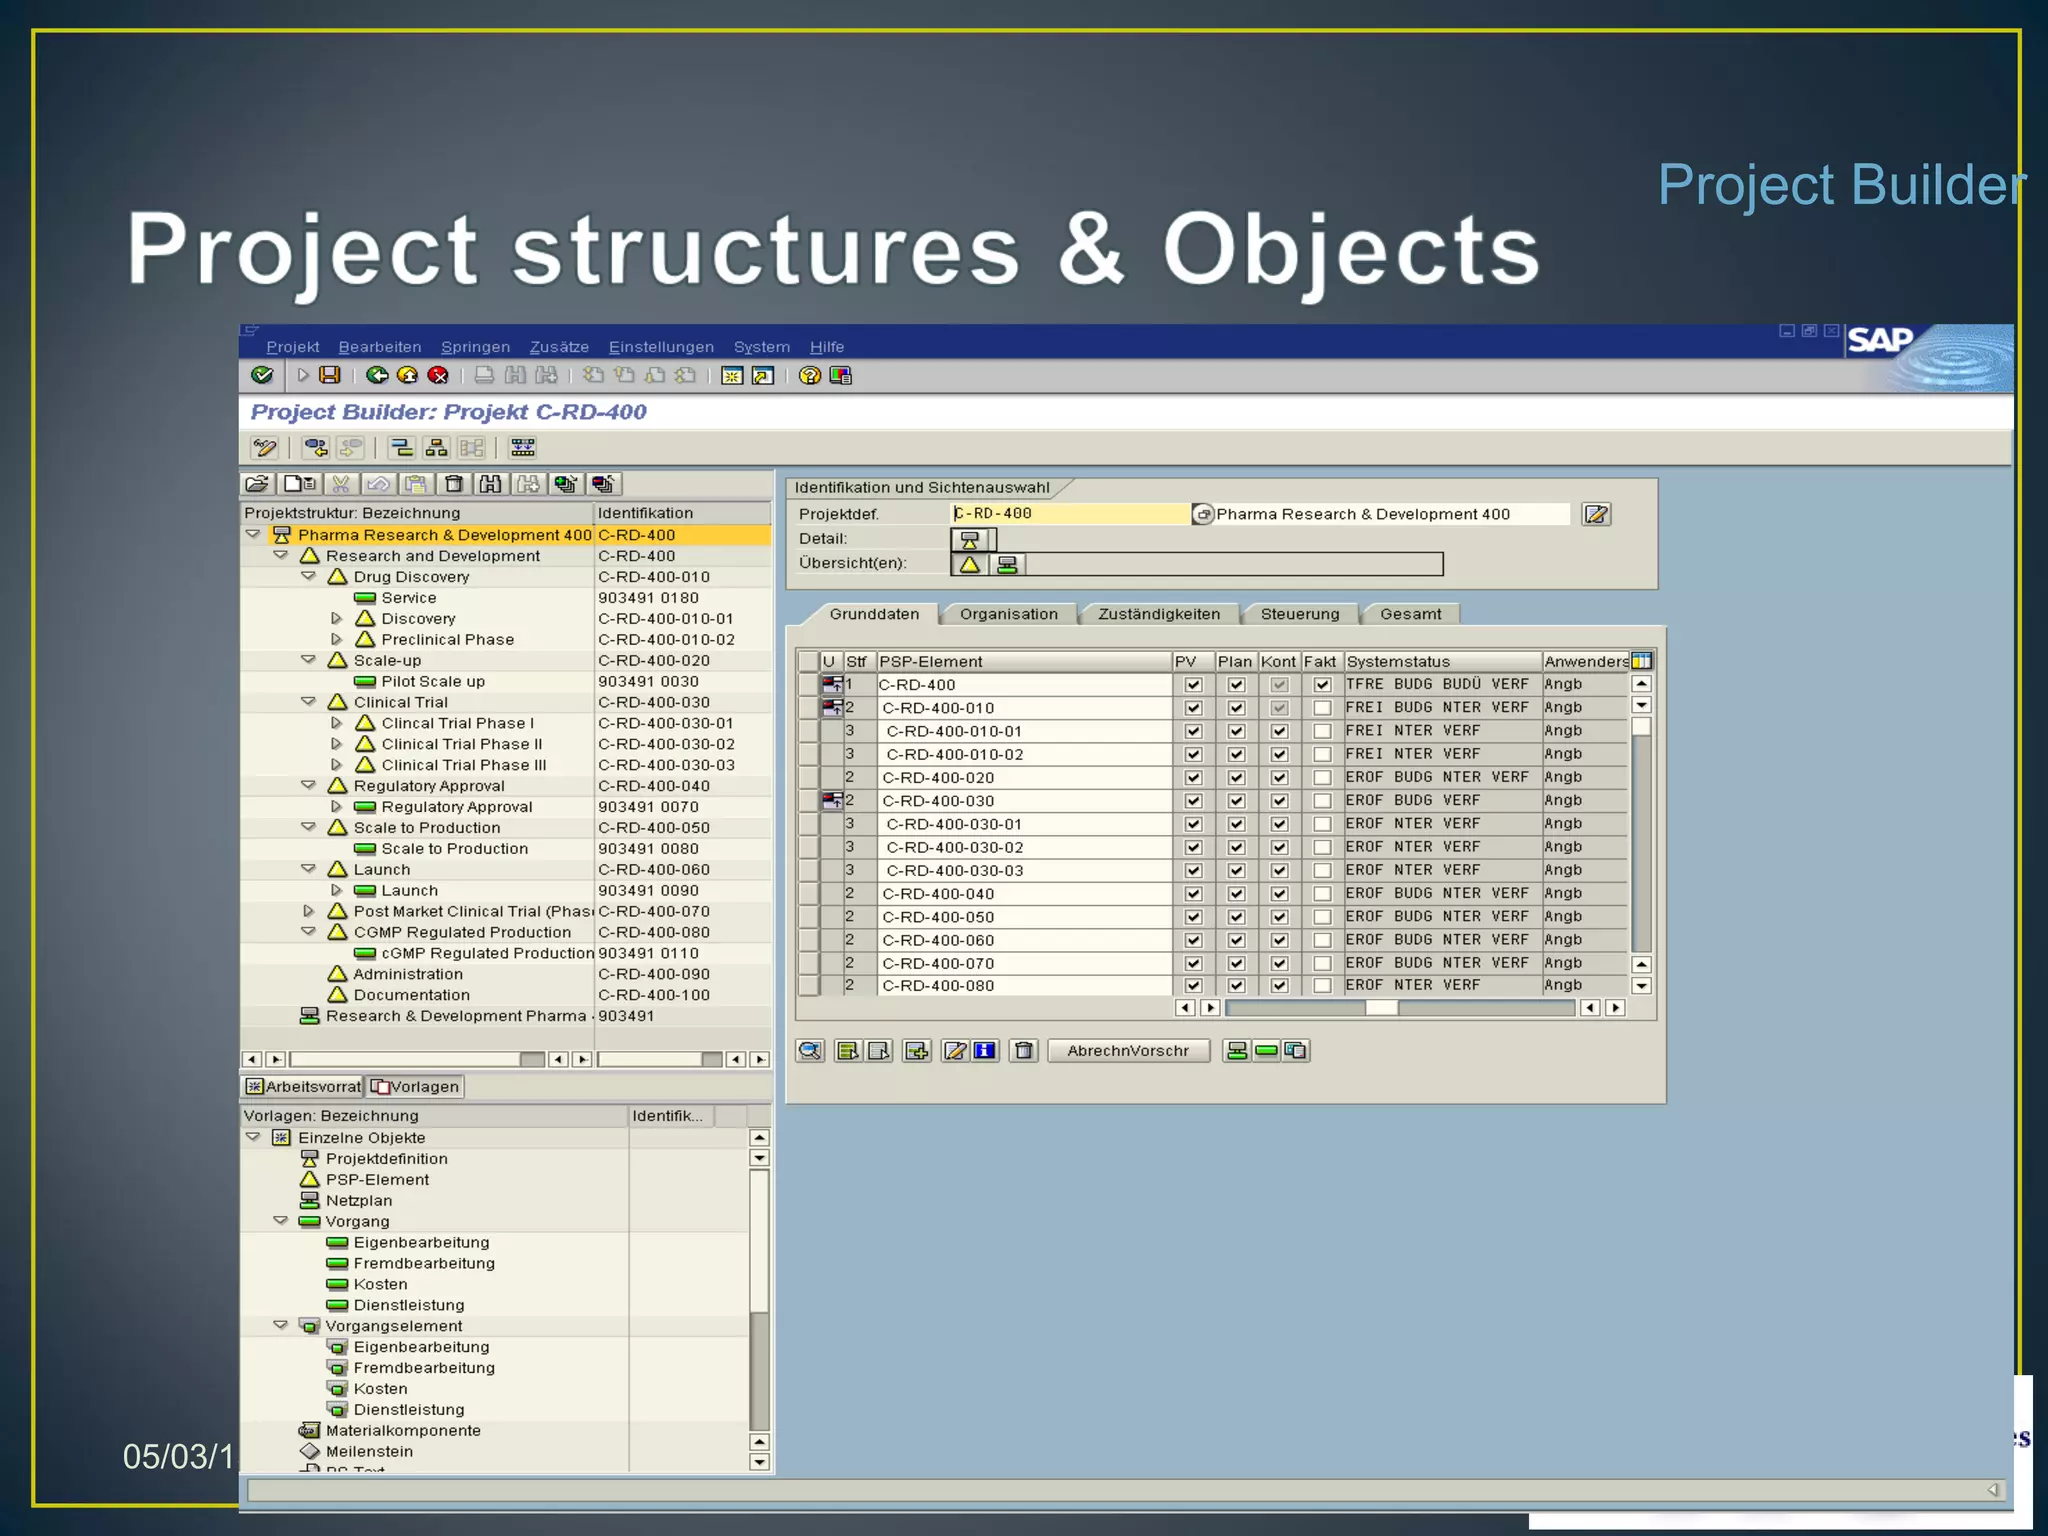Open Help via question mark icon

pos(809,375)
